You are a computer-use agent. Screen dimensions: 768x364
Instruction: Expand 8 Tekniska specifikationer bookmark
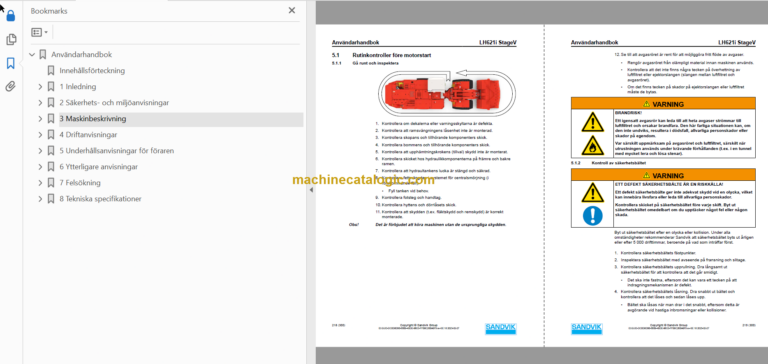pos(40,199)
